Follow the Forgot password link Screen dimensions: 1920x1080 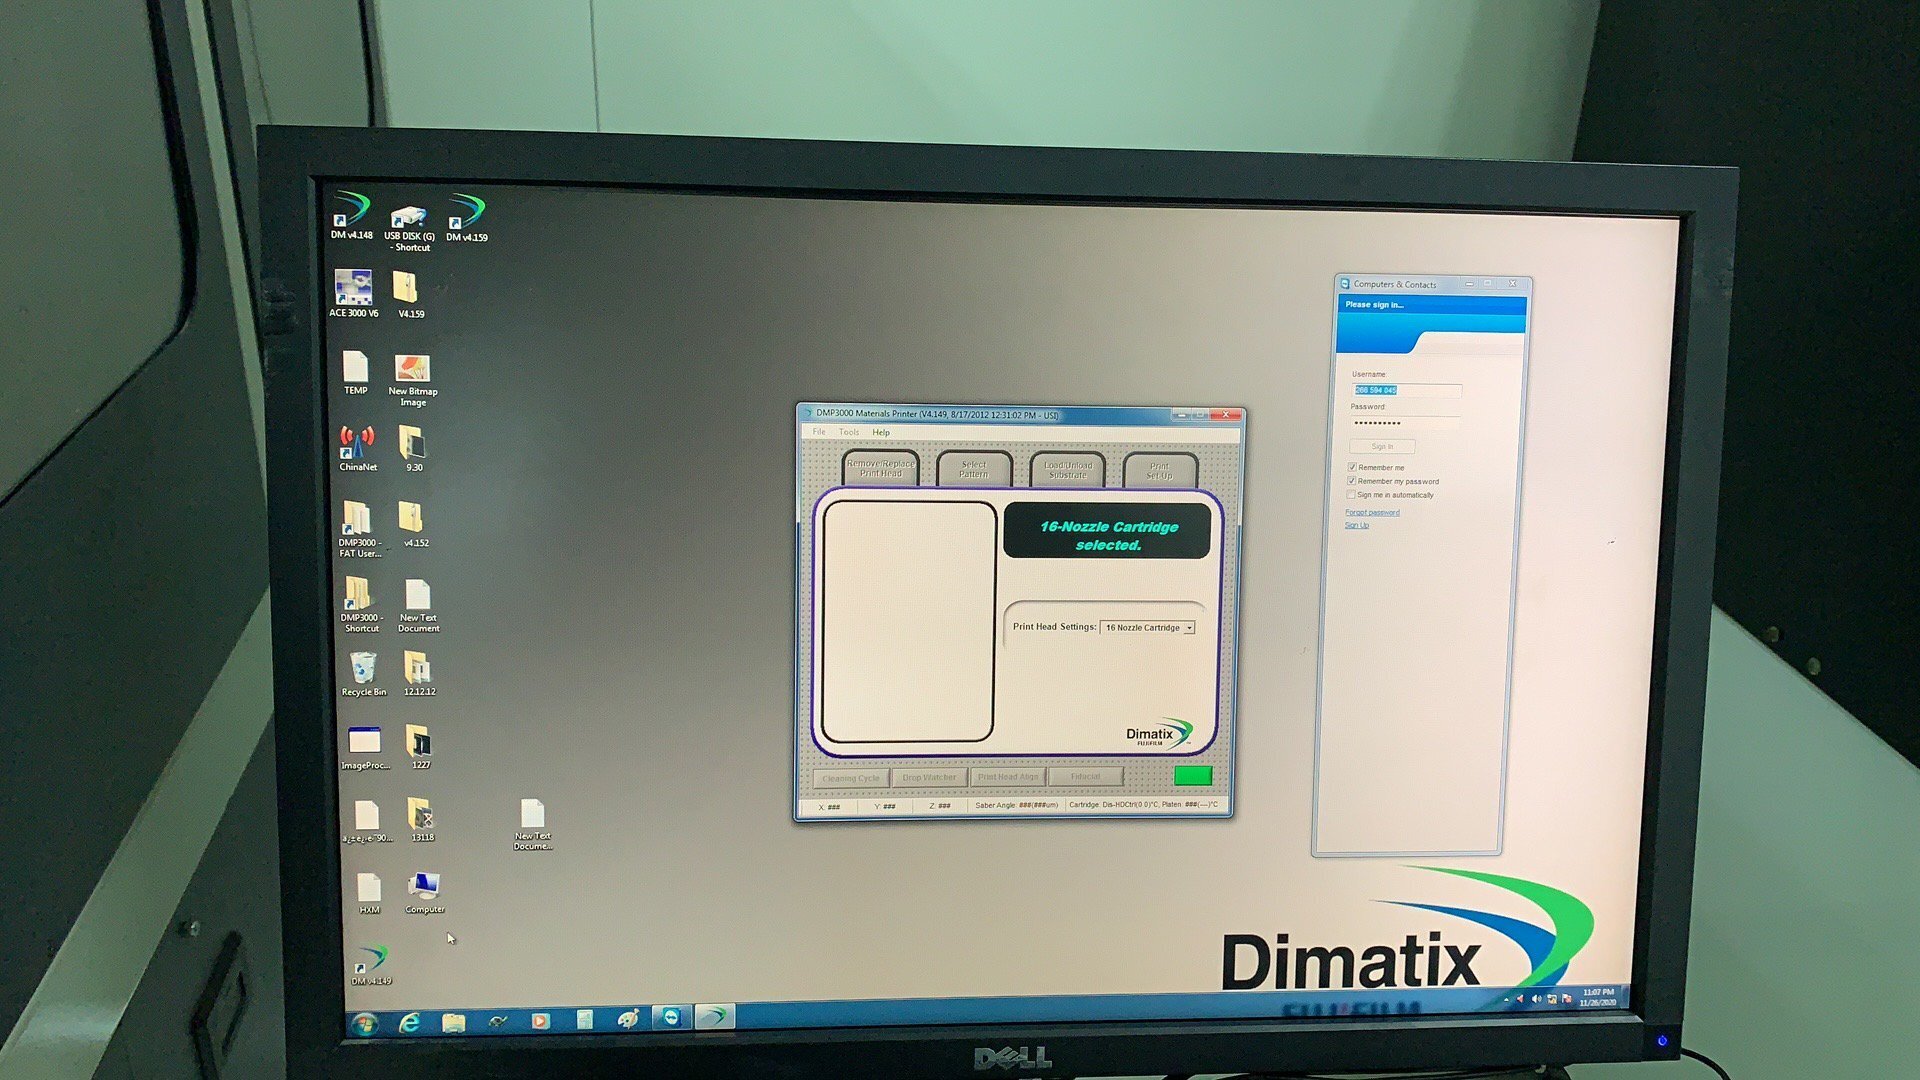(1372, 512)
